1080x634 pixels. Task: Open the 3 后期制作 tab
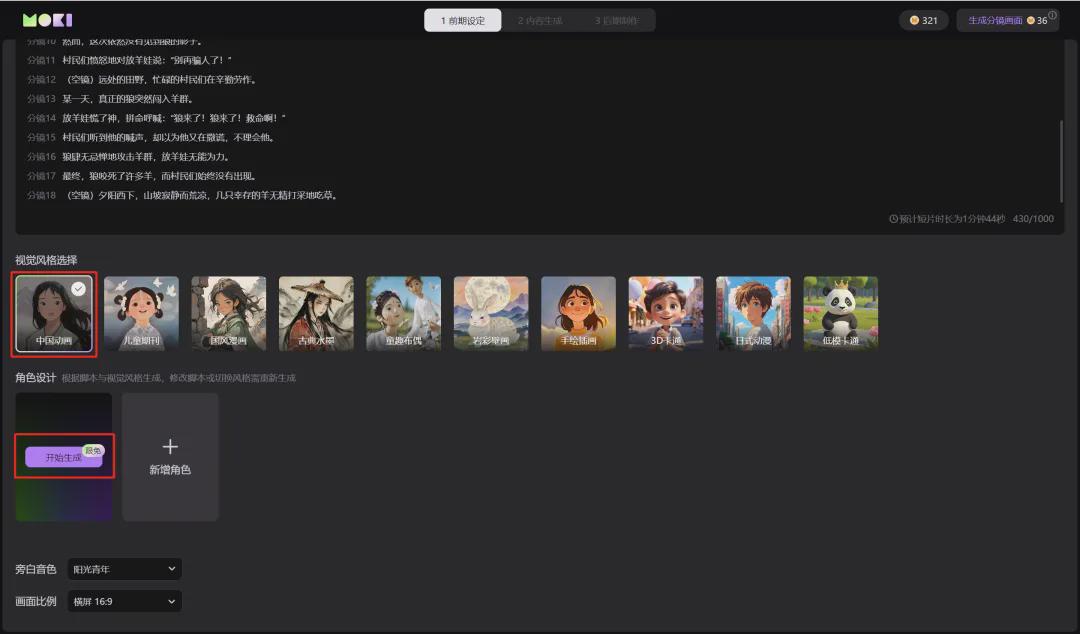click(617, 19)
